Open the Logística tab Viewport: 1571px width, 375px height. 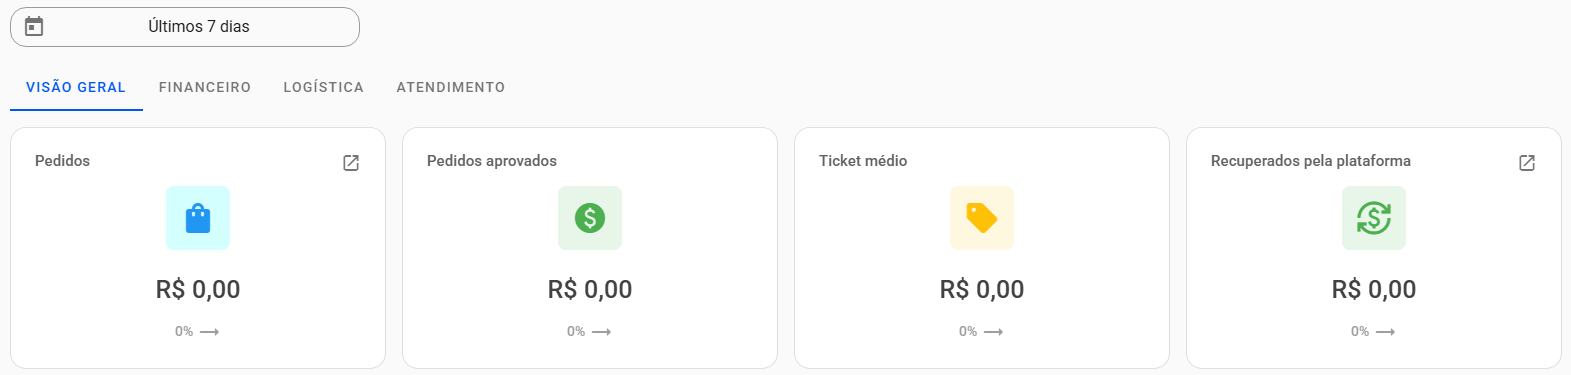point(324,88)
